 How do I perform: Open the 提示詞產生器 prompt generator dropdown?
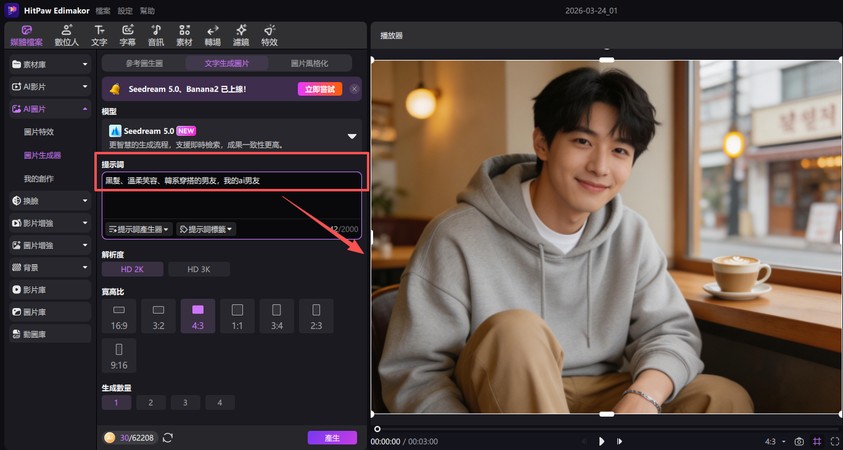pos(139,229)
